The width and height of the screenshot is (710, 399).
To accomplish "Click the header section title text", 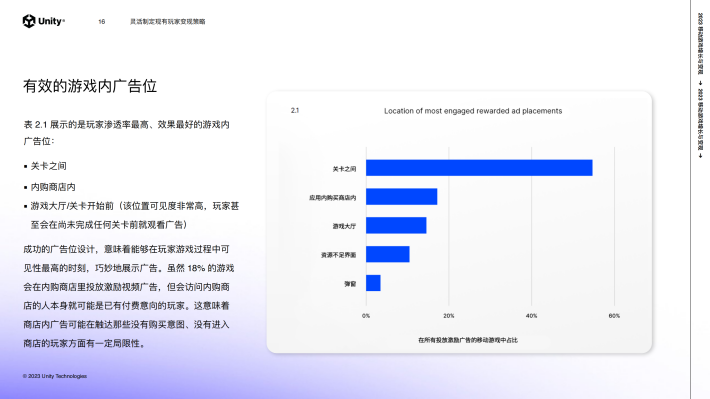I will 168,21.
